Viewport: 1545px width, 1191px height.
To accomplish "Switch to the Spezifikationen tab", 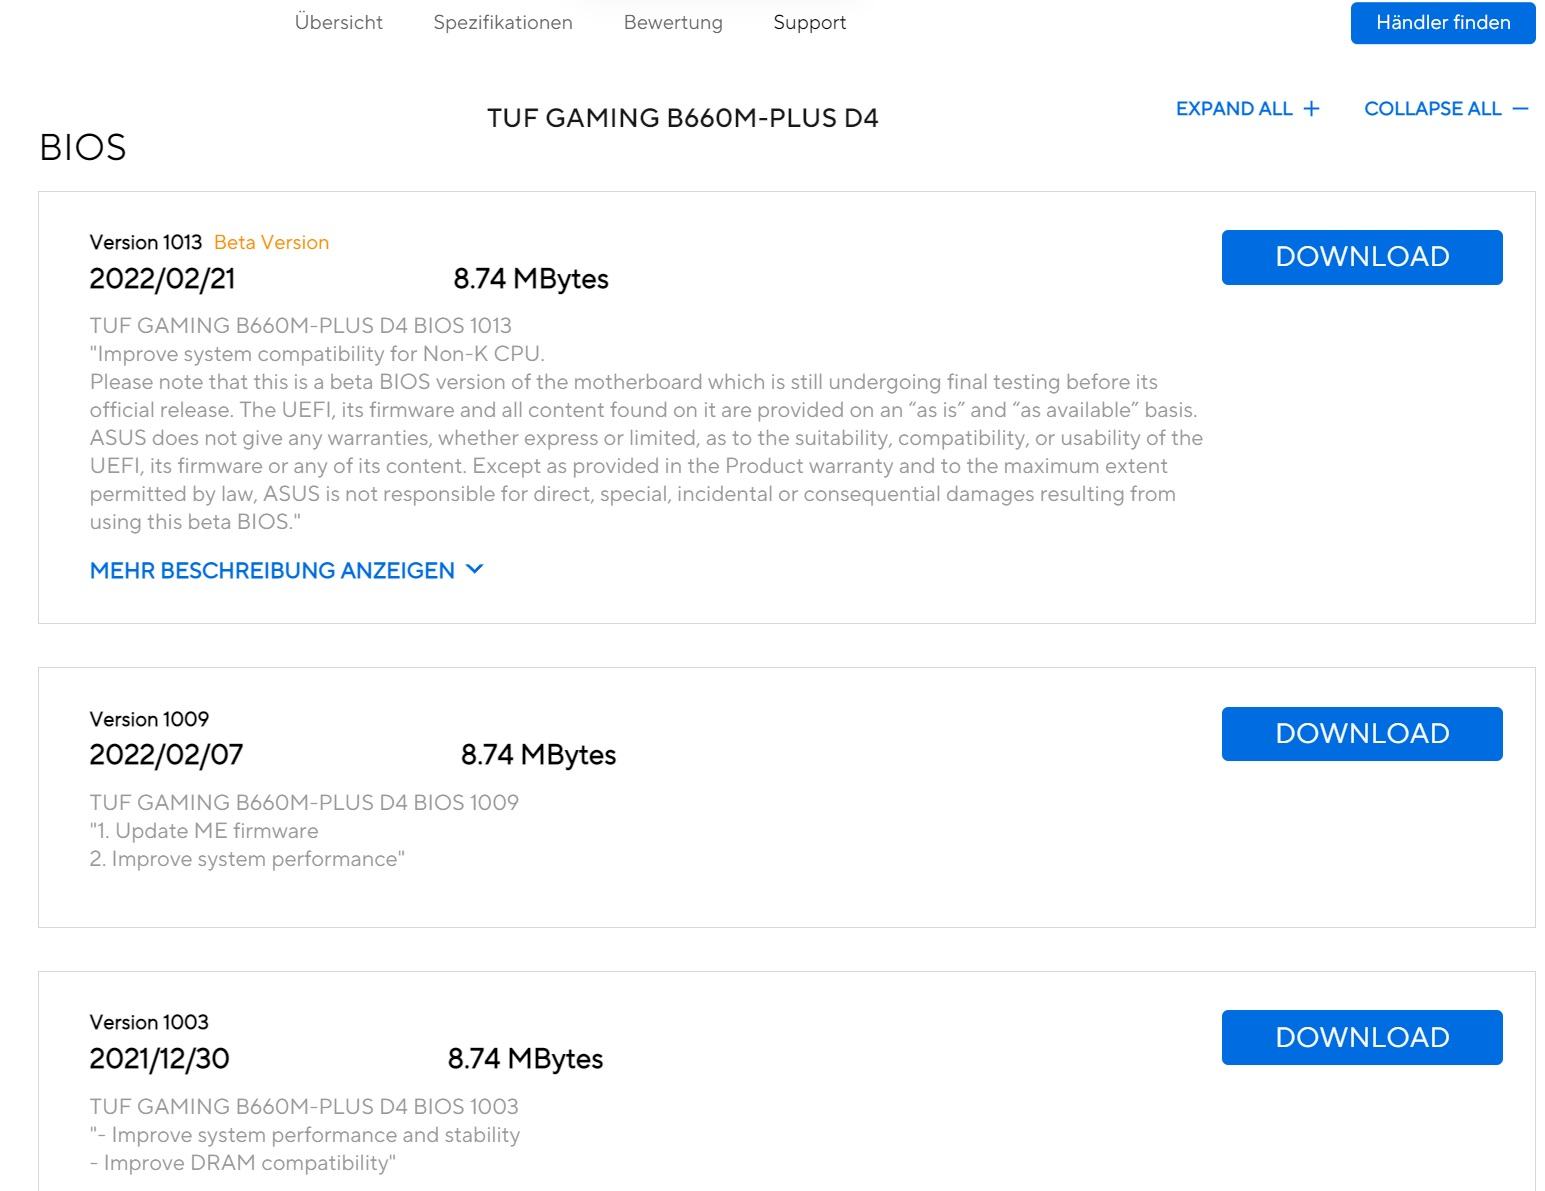I will 503,22.
